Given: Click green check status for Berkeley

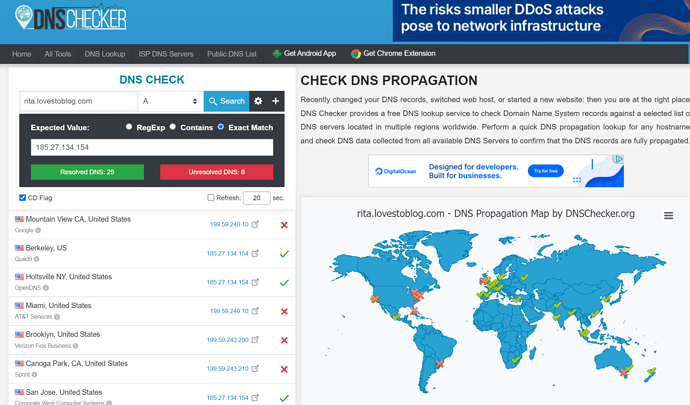Looking at the screenshot, I should (x=284, y=254).
